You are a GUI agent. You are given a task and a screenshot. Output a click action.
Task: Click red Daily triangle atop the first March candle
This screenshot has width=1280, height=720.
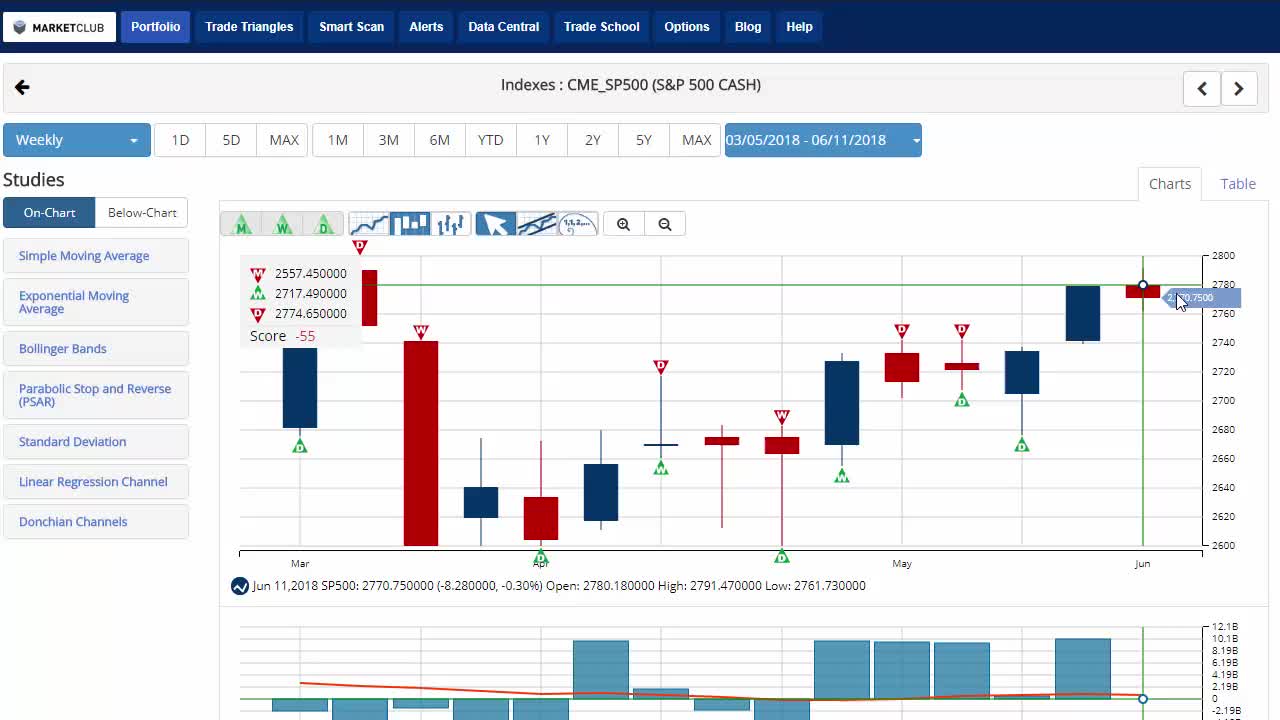360,246
